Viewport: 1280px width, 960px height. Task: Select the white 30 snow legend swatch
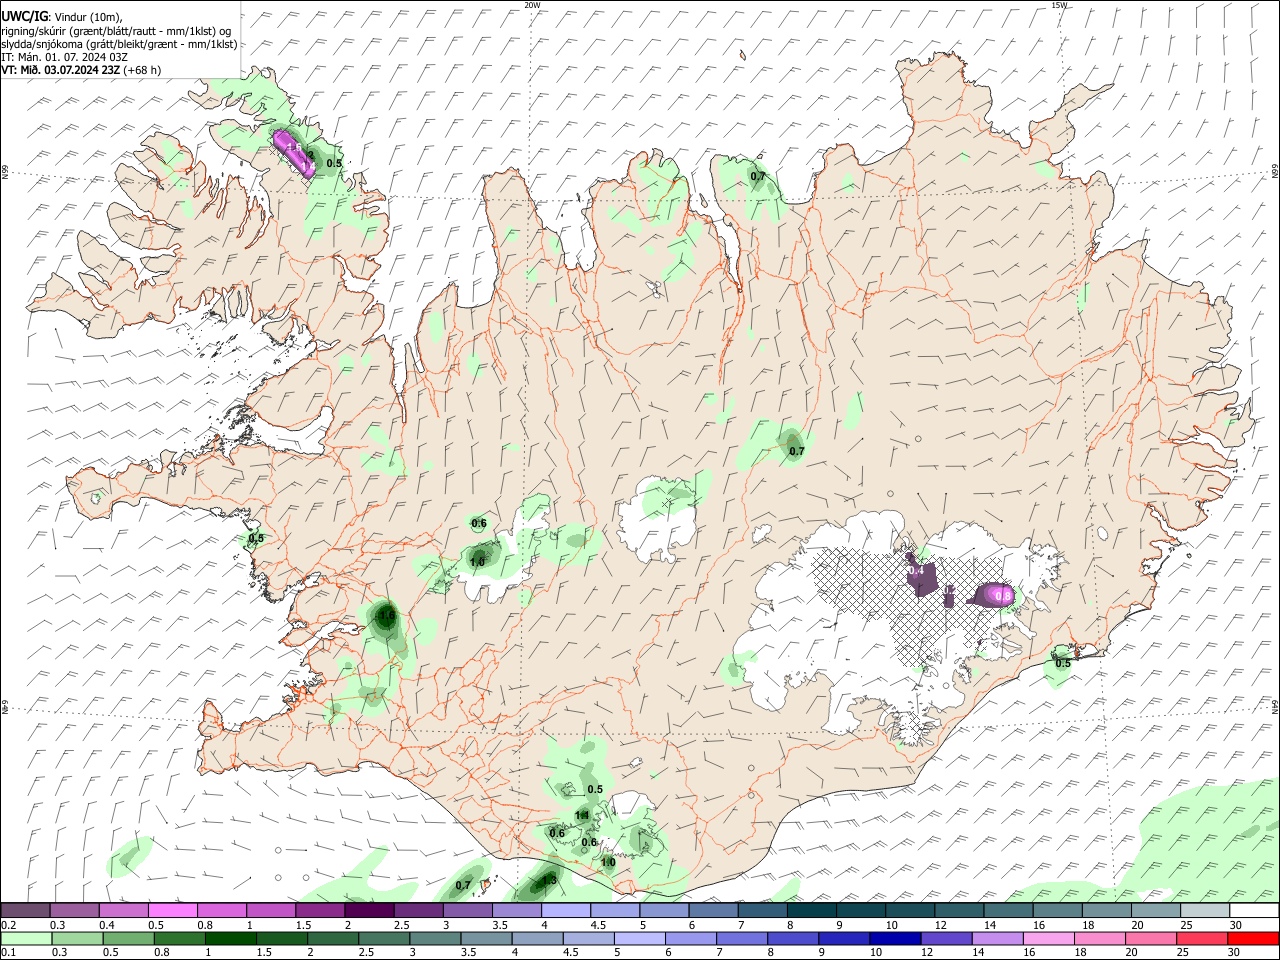coord(1254,910)
